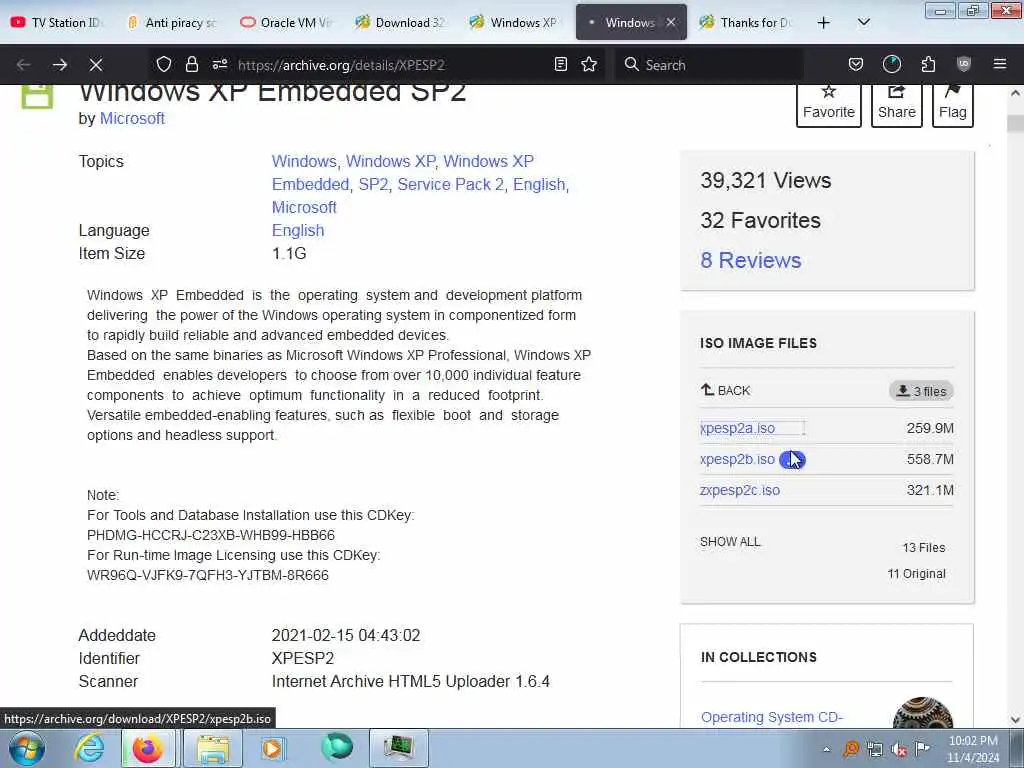
Task: Download zxpesp2c.iso
Action: tap(740, 490)
